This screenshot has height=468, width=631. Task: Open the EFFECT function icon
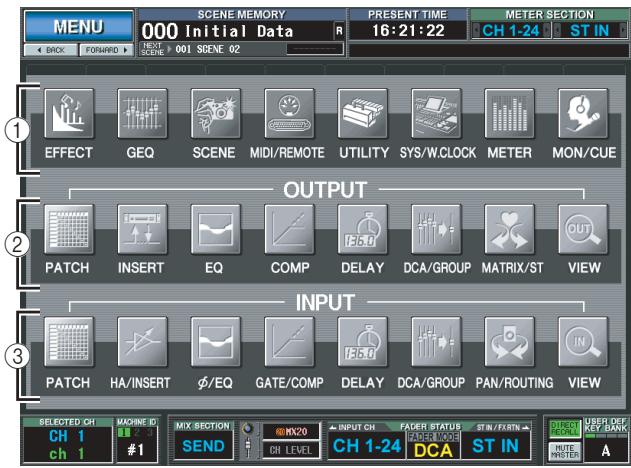coord(69,113)
